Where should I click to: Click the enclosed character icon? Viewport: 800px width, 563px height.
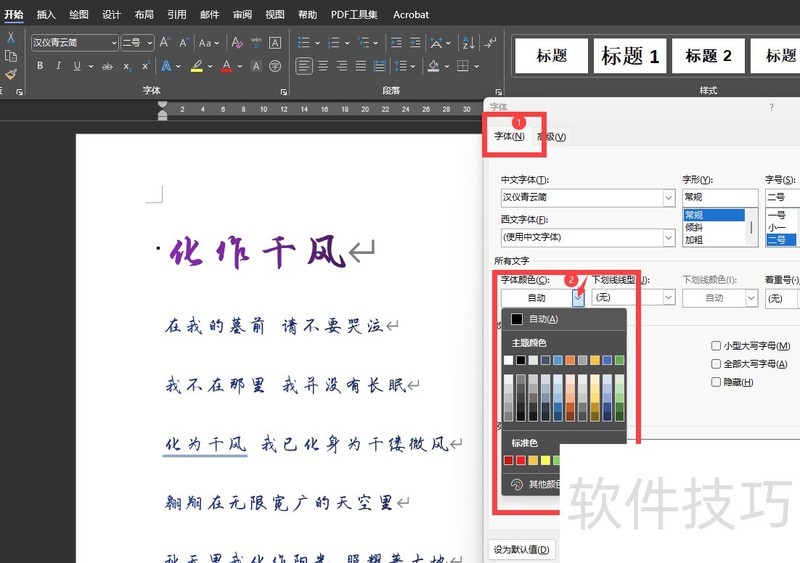pyautogui.click(x=275, y=66)
